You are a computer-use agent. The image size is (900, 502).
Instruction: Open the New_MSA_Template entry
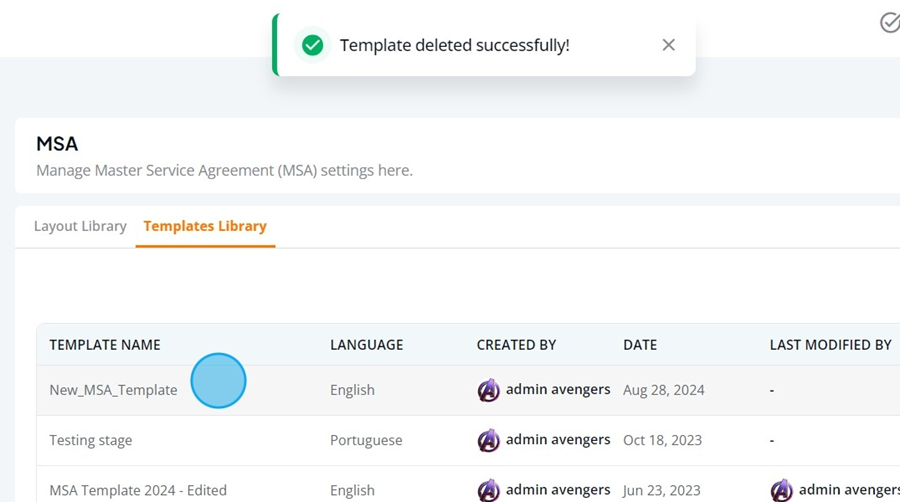click(113, 390)
